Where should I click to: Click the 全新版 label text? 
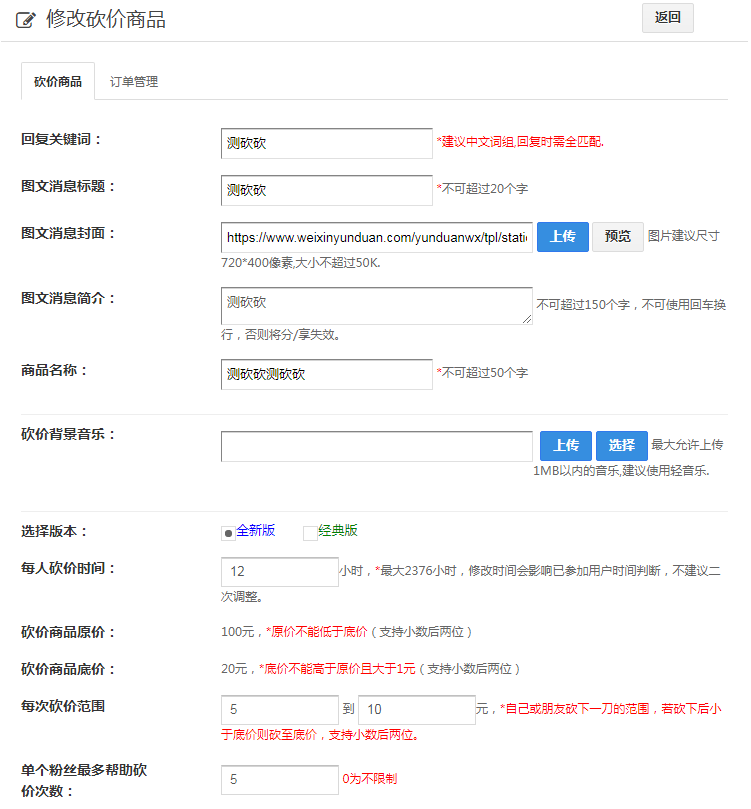click(x=256, y=530)
